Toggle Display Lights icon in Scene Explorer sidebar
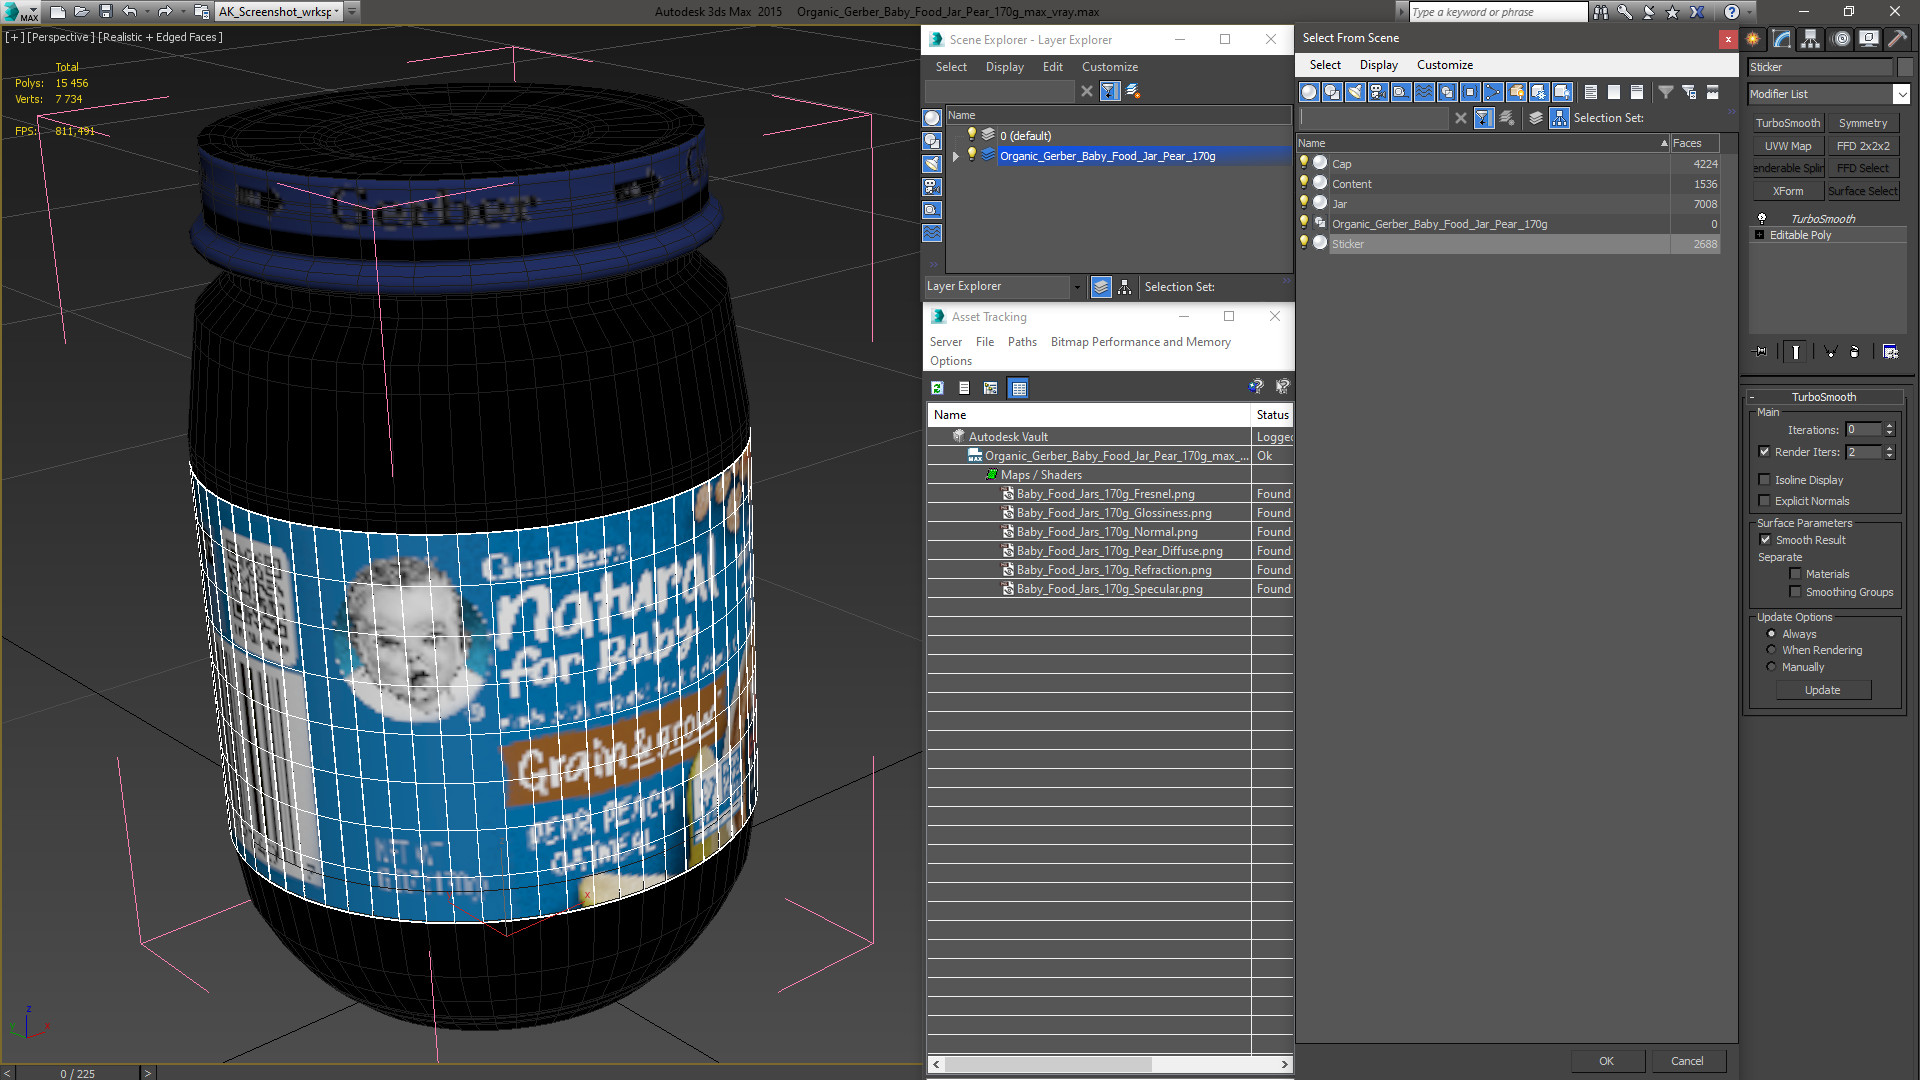The height and width of the screenshot is (1080, 1920). tap(932, 164)
